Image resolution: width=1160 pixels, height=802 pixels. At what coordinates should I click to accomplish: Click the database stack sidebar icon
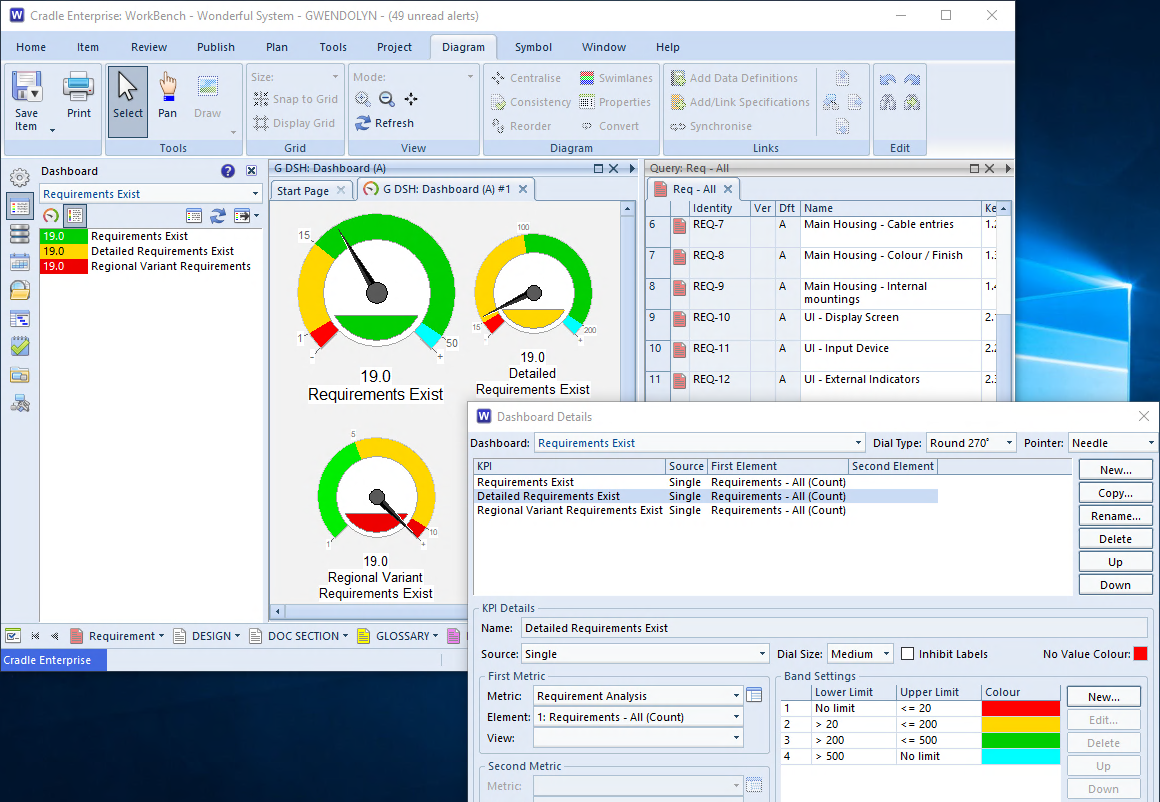(x=20, y=234)
